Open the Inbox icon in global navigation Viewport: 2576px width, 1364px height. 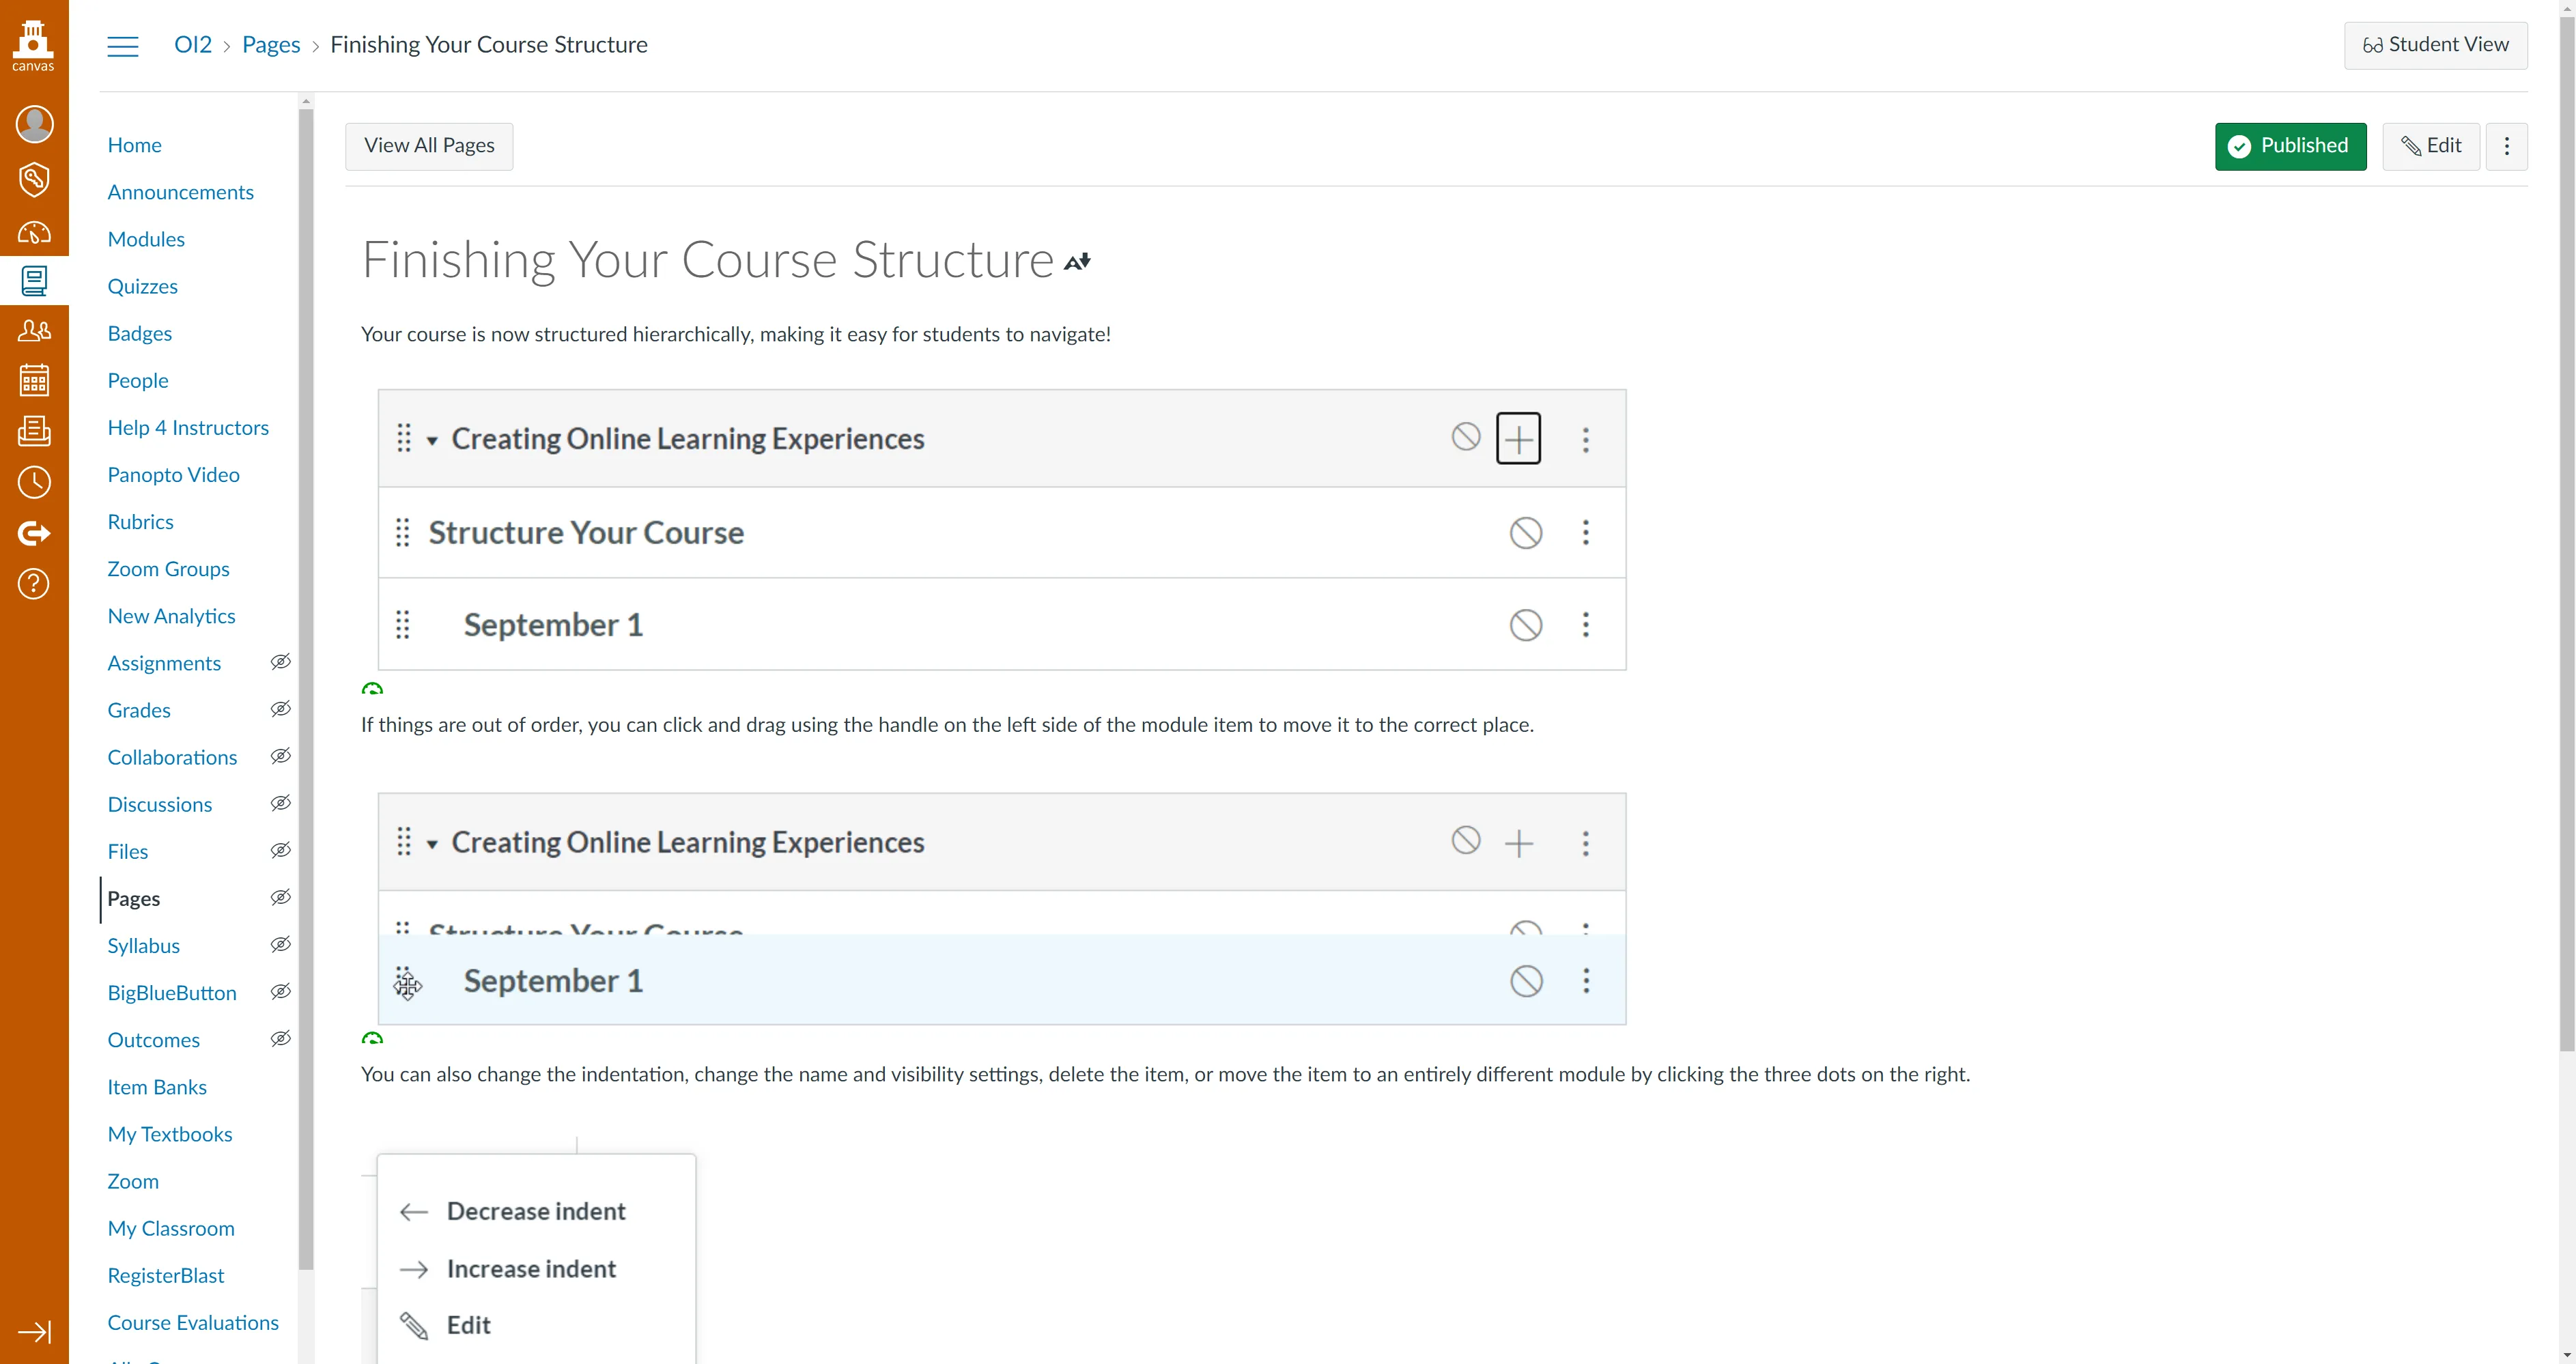click(x=34, y=431)
